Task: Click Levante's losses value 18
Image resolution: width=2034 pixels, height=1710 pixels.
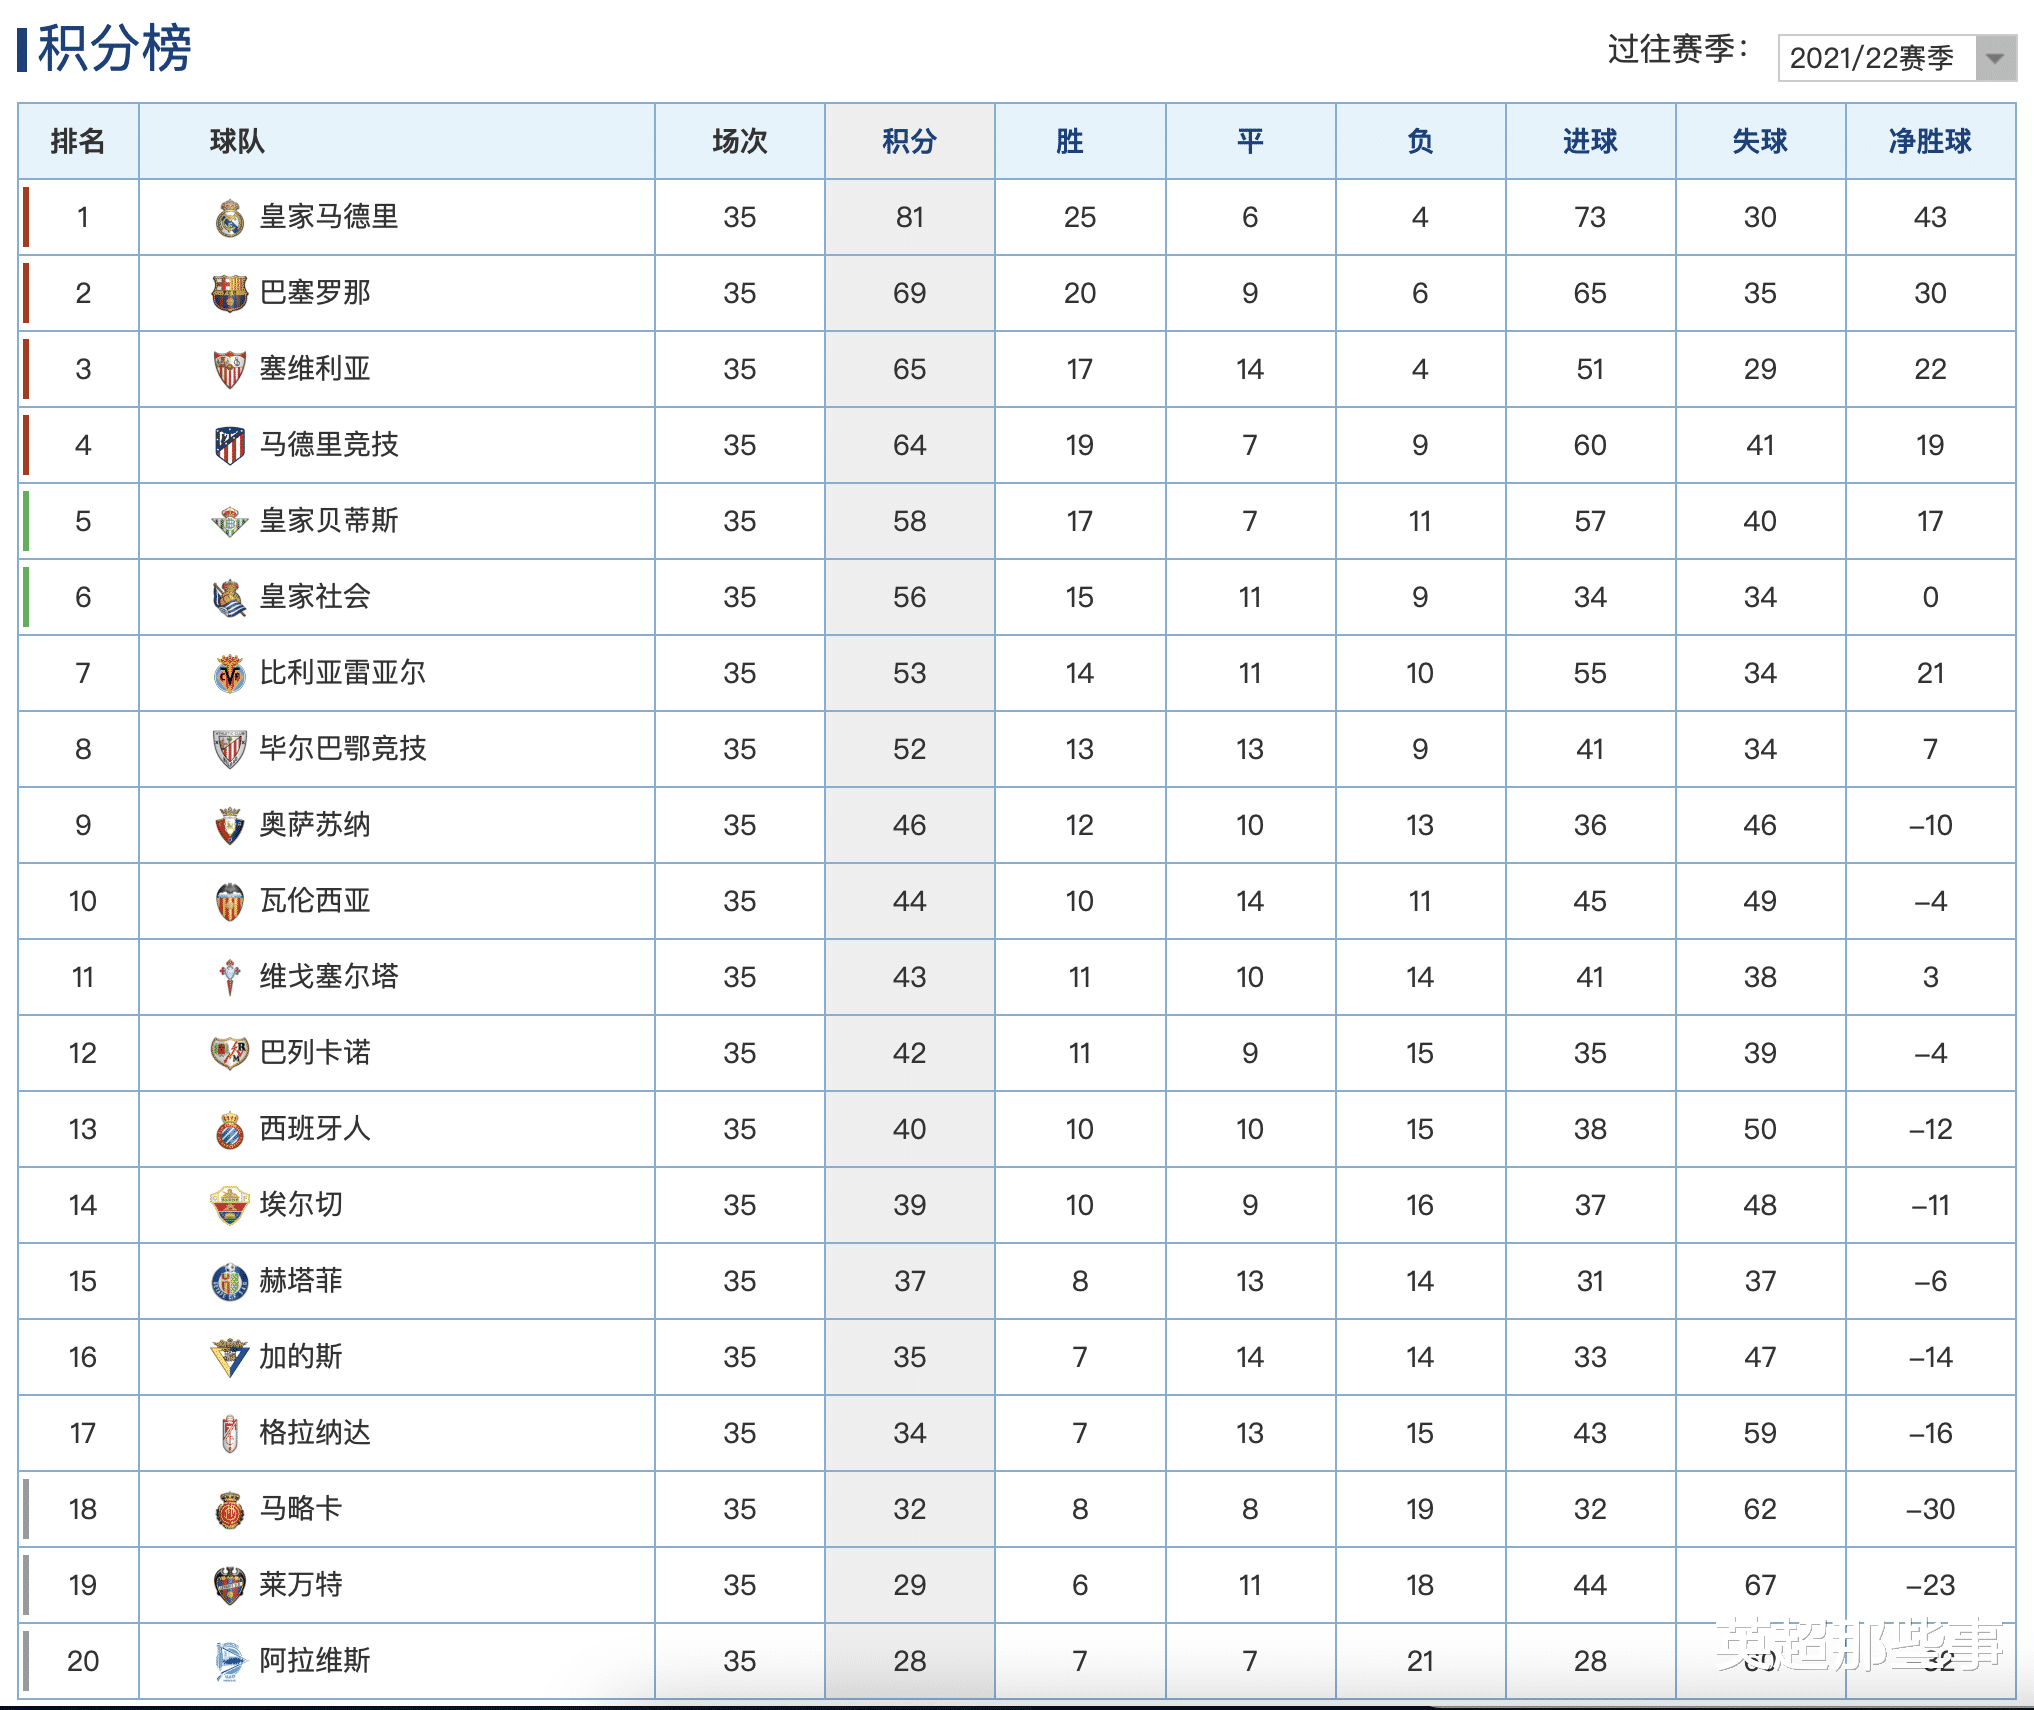Action: [1420, 1586]
